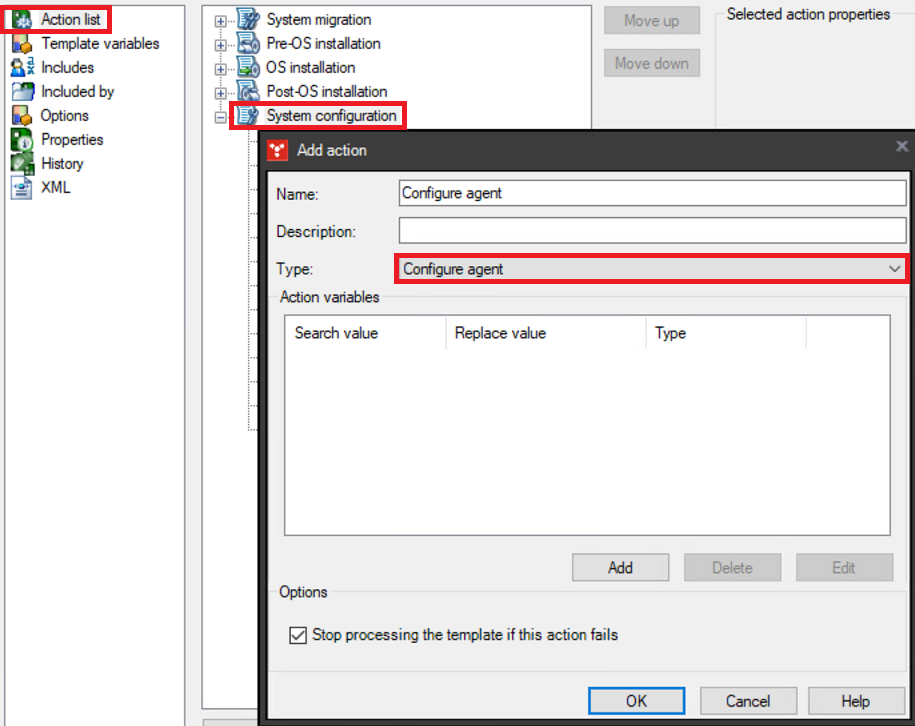Screen dimensions: 915x726
Task: Click the System migration item icon
Action: tap(248, 19)
